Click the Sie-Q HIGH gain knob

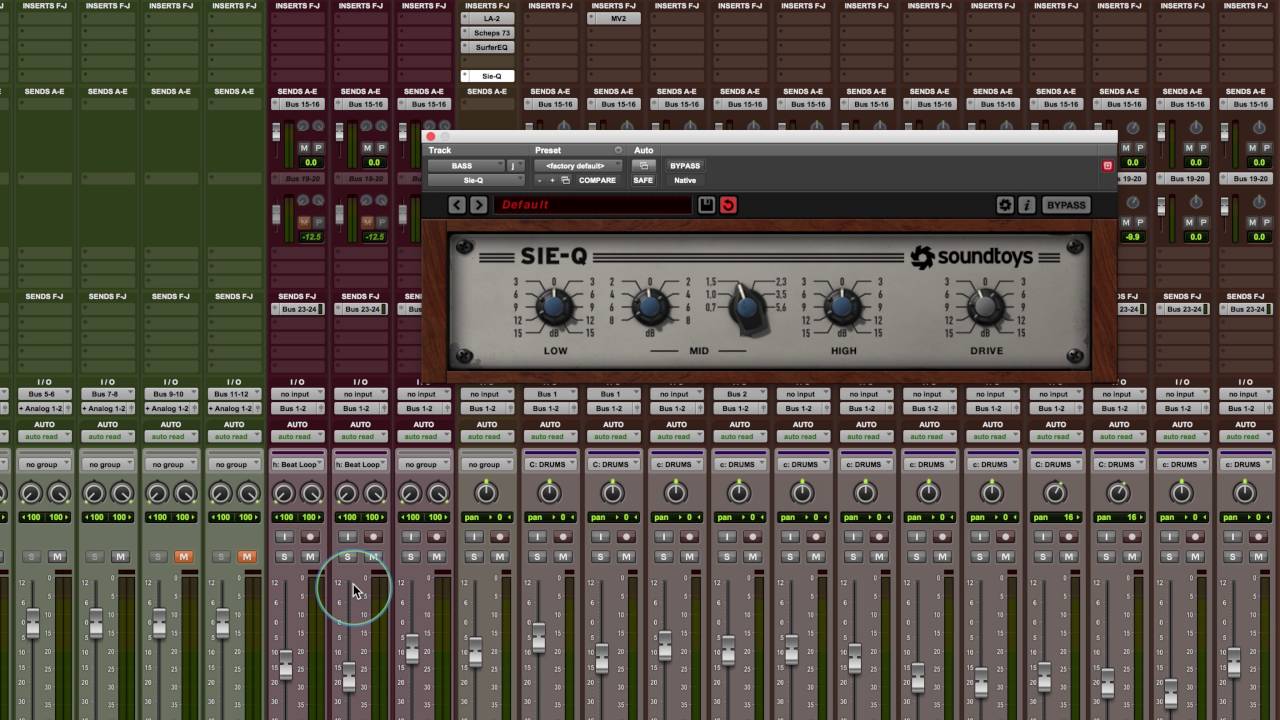[x=842, y=306]
